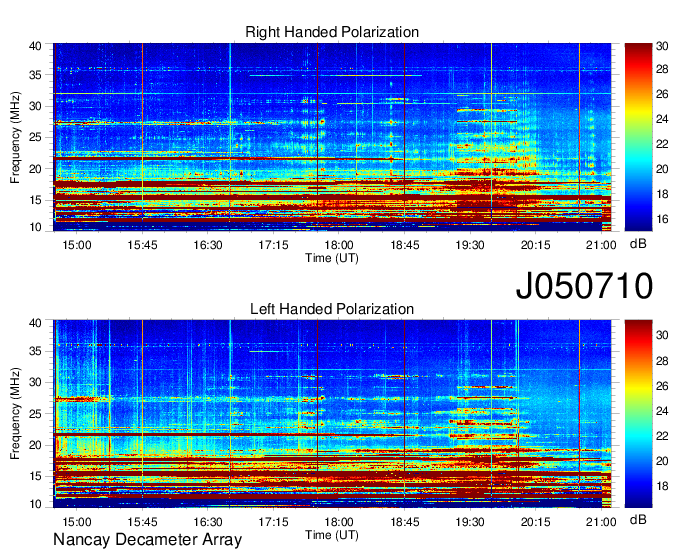The image size is (680, 552).
Task: Click the 16:30 time tick on the top plot
Action: point(208,245)
